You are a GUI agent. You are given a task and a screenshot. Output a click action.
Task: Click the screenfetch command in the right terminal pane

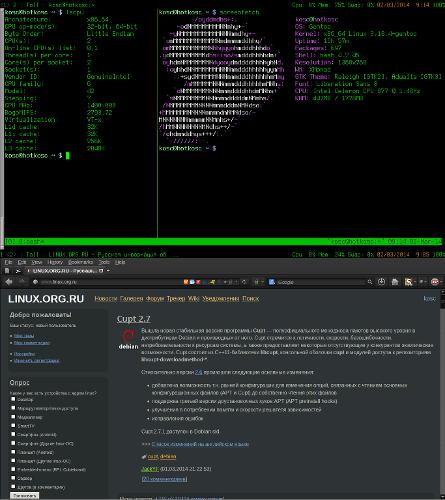[239, 12]
